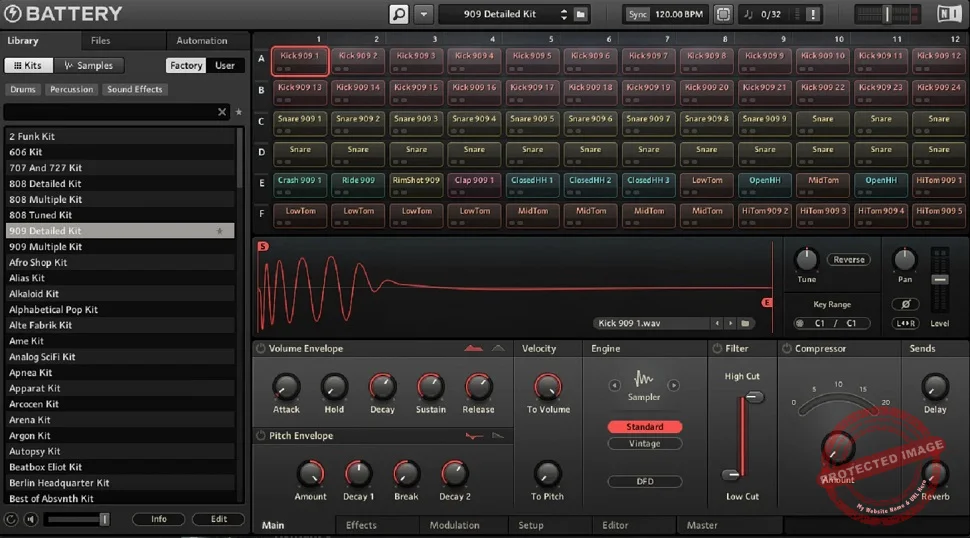This screenshot has height=538, width=970.
Task: Enable the Filter power button
Action: (x=717, y=349)
